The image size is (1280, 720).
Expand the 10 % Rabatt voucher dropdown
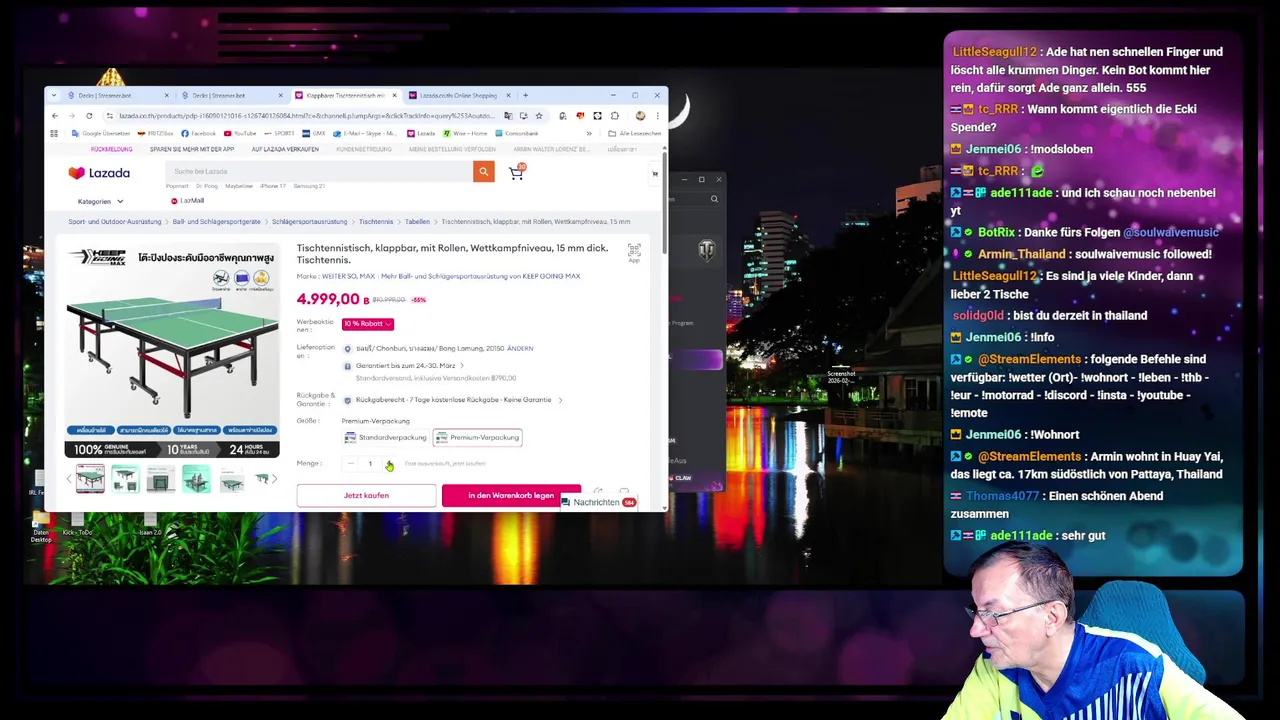pos(368,324)
